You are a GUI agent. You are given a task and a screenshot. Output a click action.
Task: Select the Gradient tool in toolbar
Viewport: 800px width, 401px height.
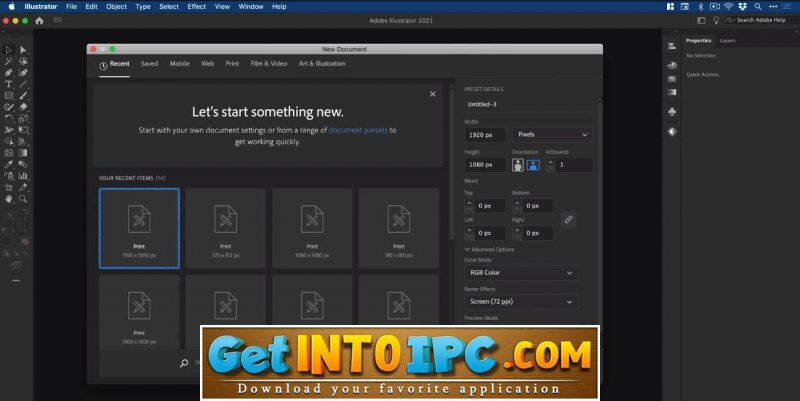click(23, 153)
